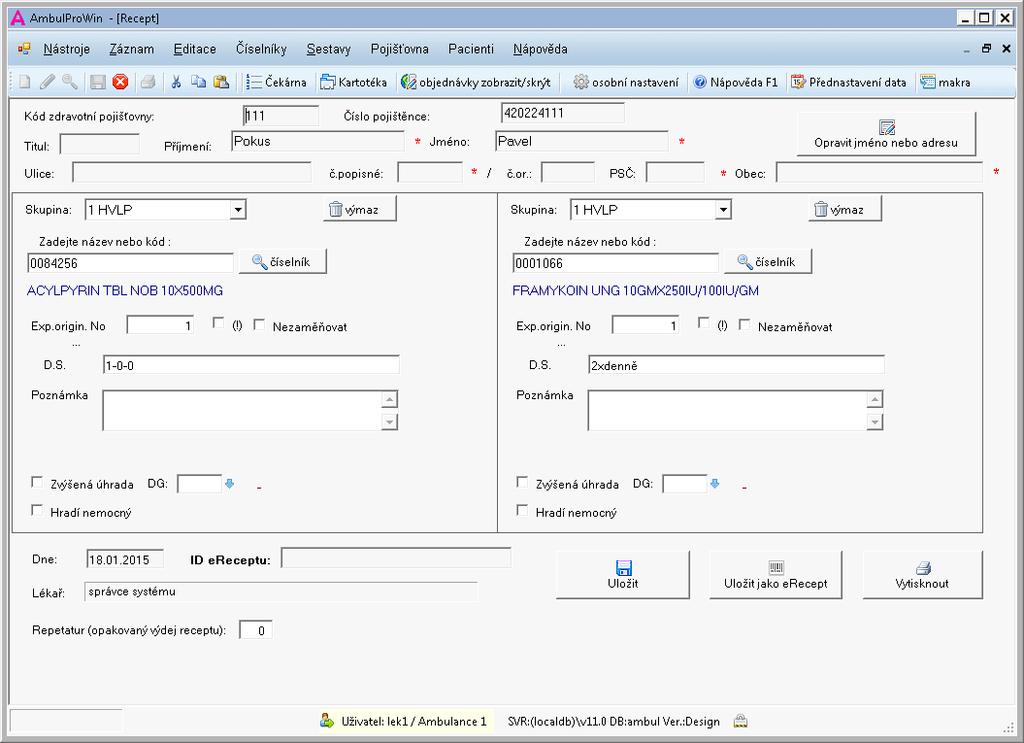Click the magnifier search toolbar icon
The width and height of the screenshot is (1024, 743).
pyautogui.click(x=70, y=82)
